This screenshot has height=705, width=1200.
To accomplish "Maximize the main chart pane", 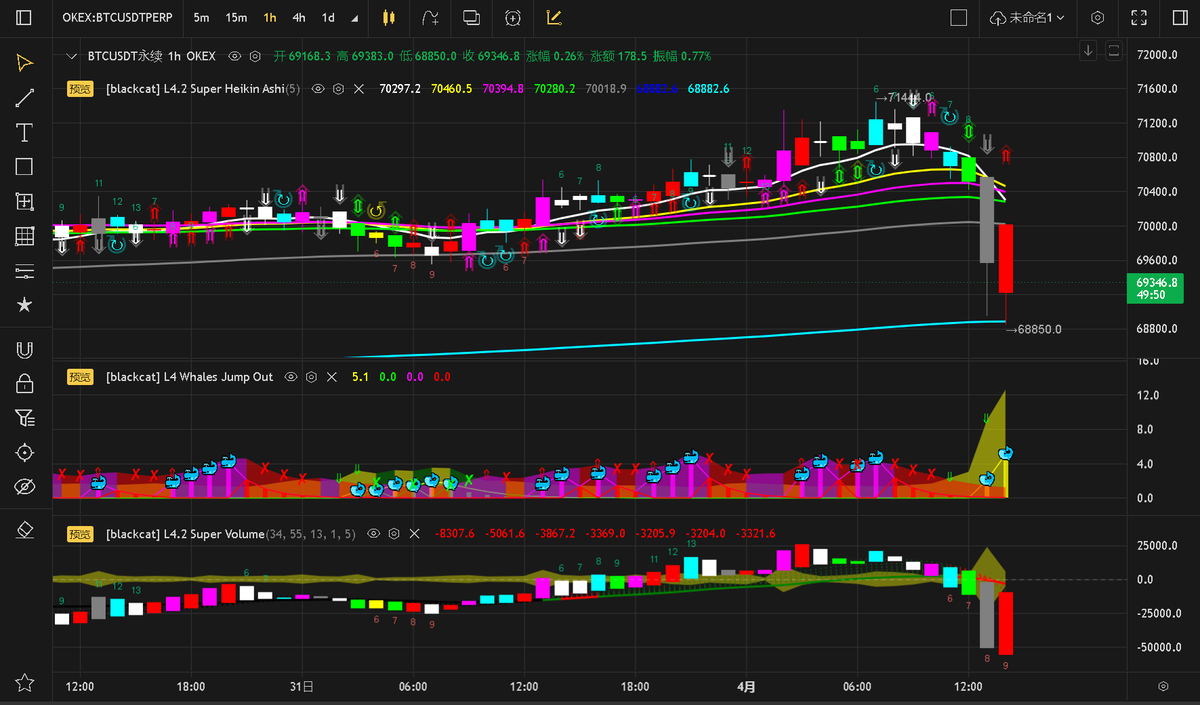I will pos(1114,51).
